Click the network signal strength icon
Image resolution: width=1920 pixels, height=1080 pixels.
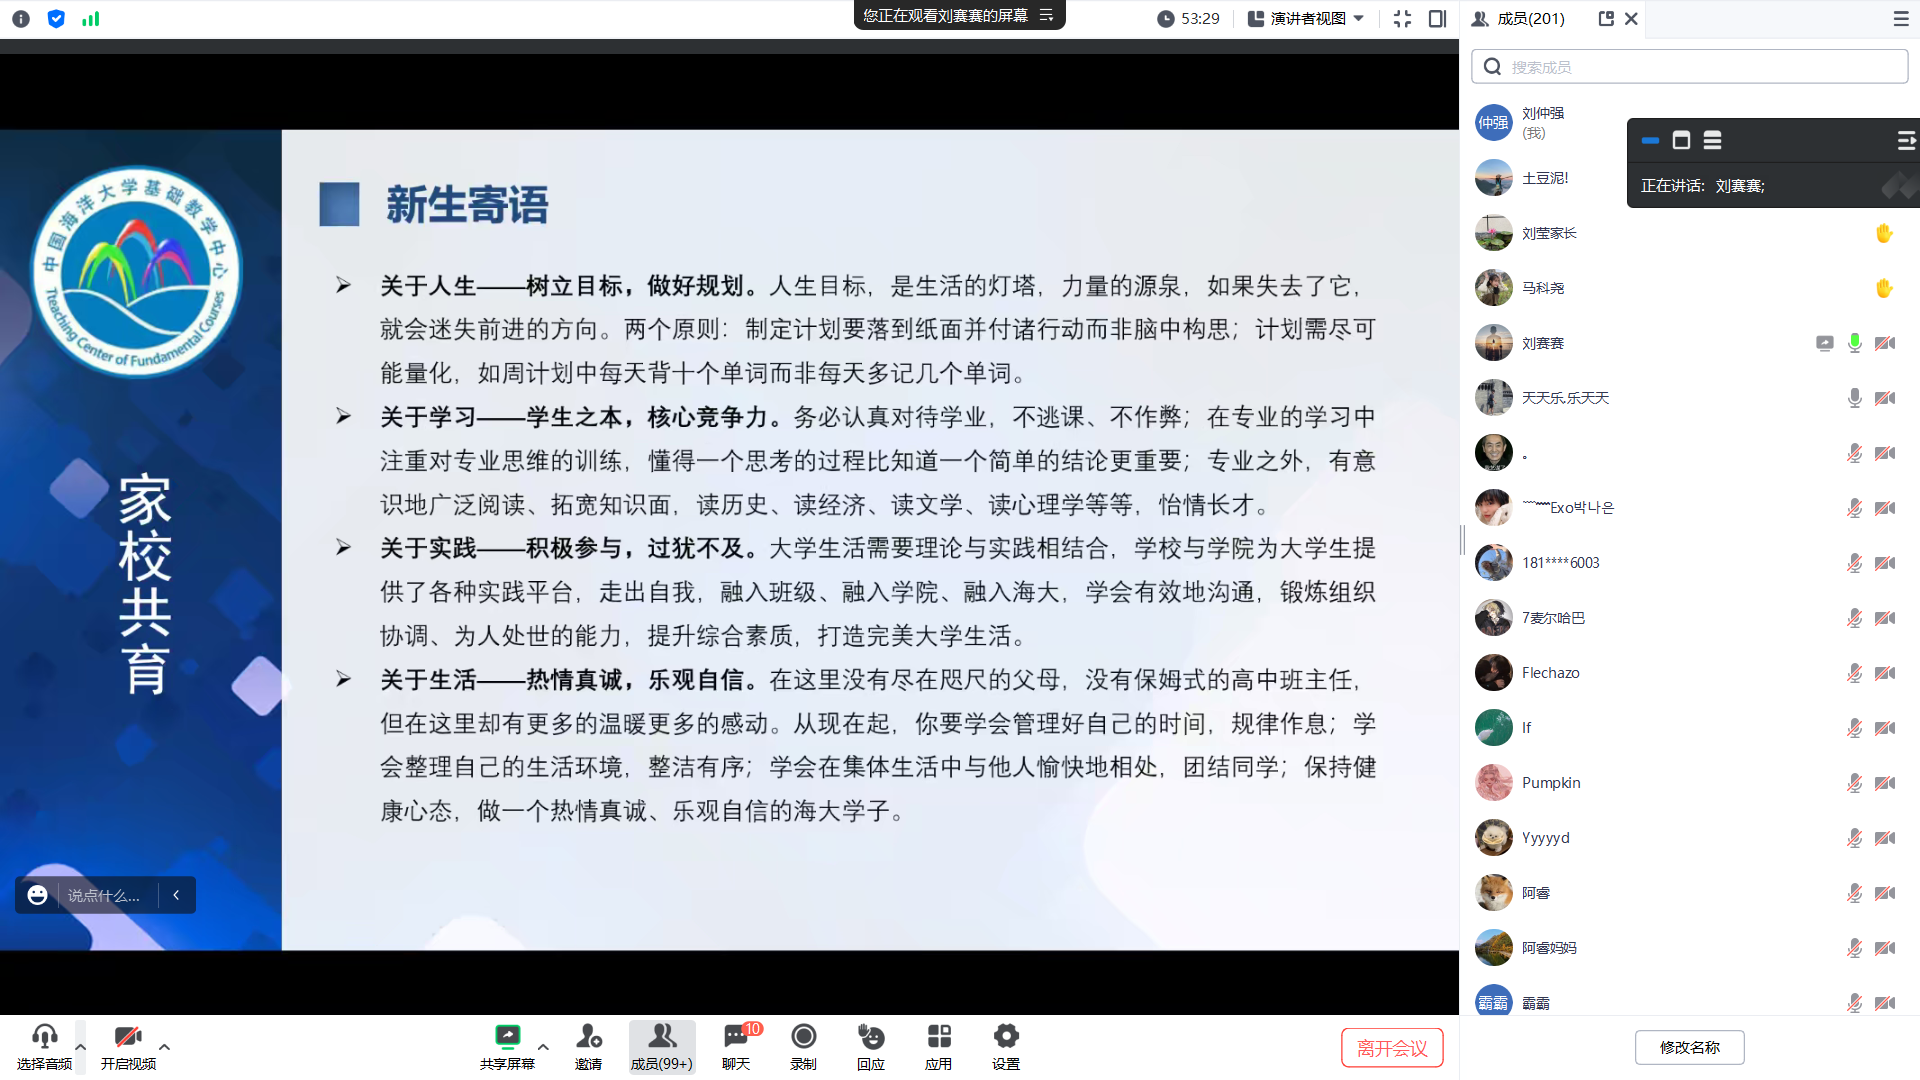click(91, 18)
